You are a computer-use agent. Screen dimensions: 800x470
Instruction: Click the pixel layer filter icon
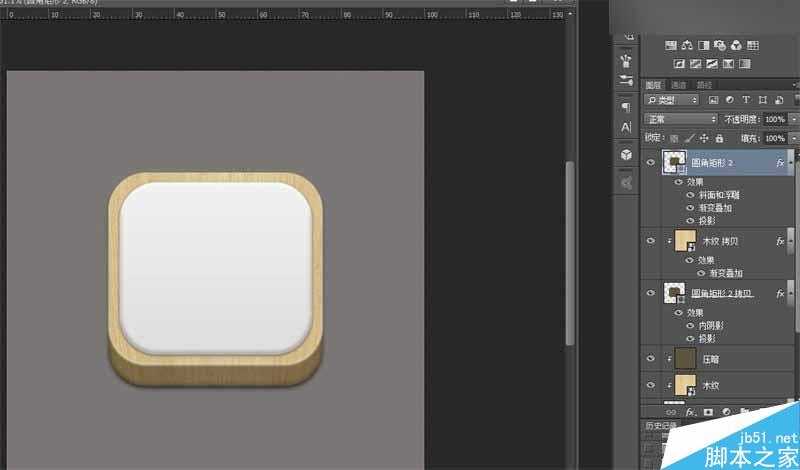(714, 101)
